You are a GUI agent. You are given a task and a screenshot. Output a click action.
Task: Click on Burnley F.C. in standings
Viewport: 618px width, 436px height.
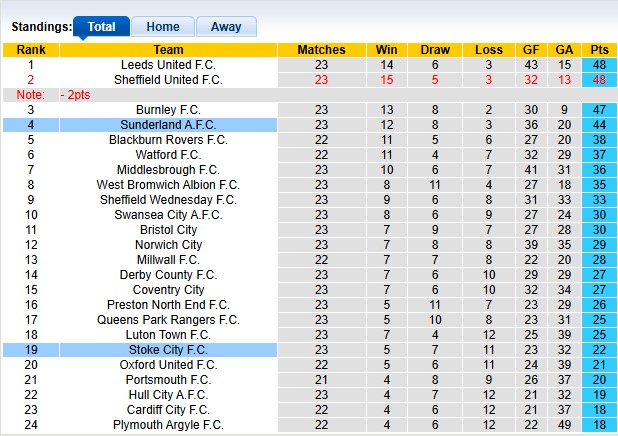point(168,110)
